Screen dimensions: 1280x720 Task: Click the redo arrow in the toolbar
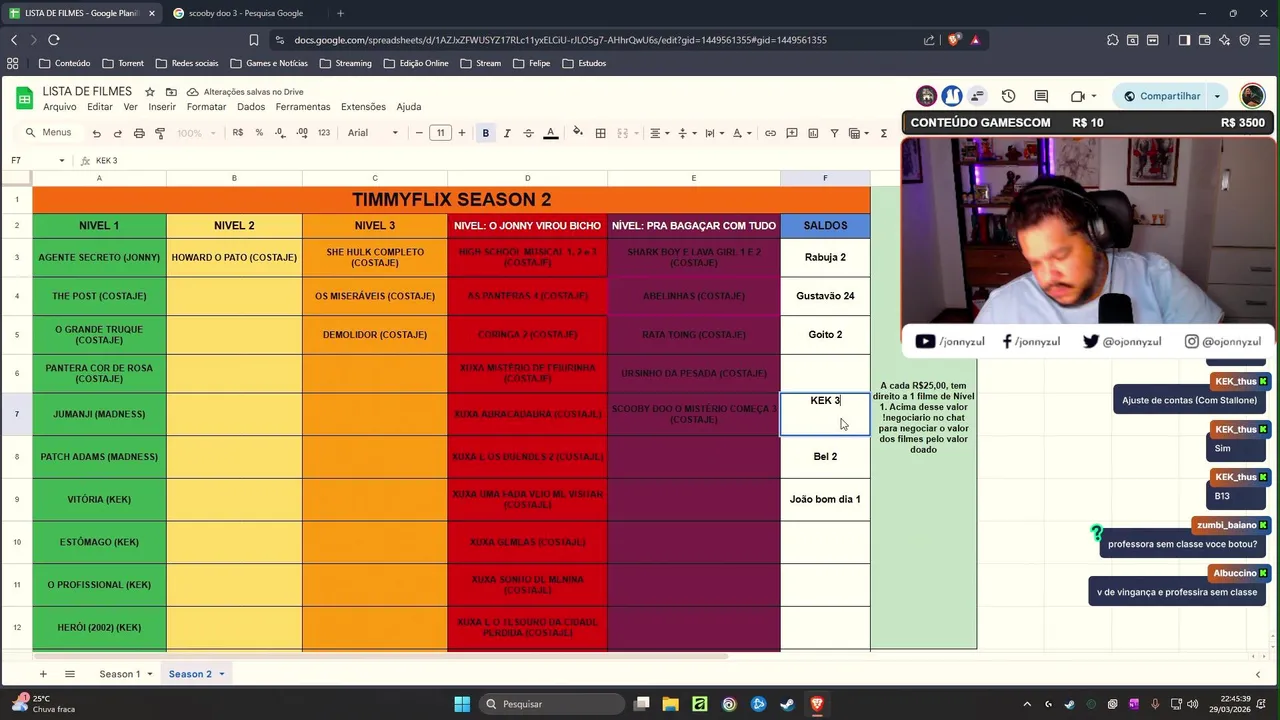117,133
